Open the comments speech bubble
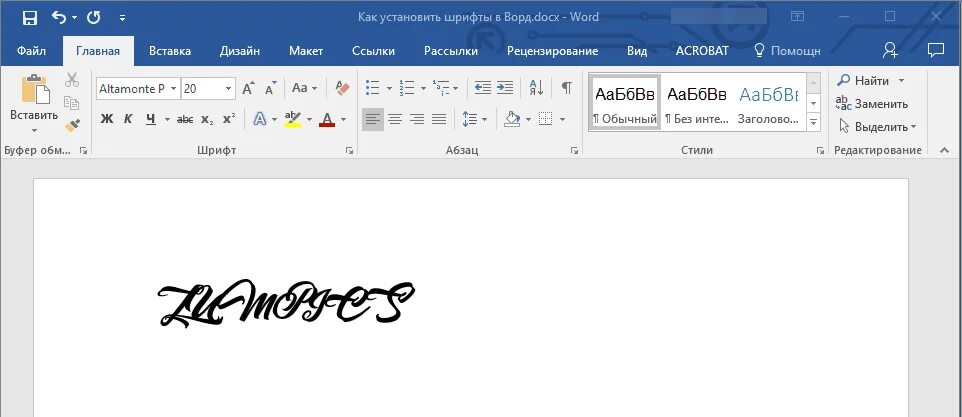Screen dimensions: 962x417 (936, 50)
